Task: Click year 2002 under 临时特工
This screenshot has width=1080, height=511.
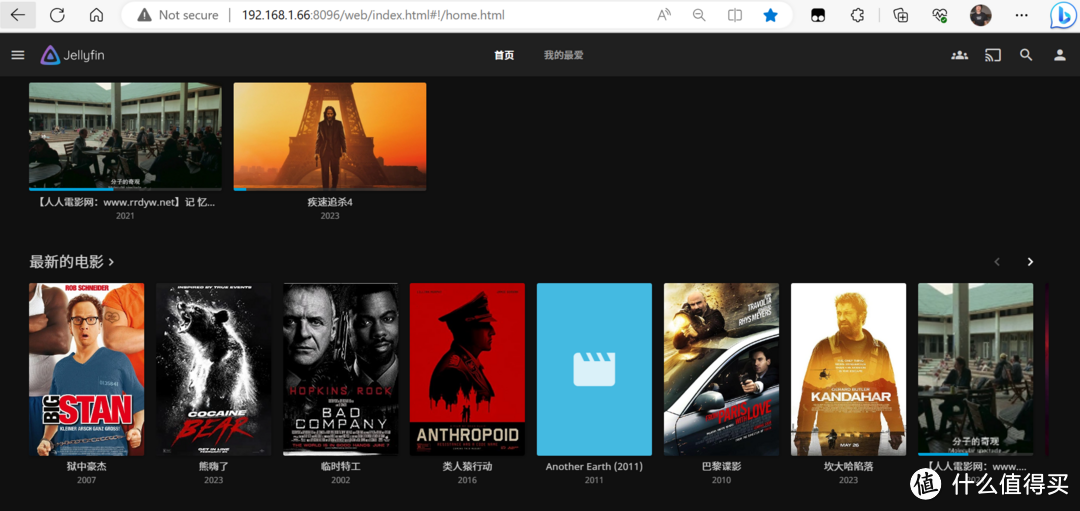Action: tap(340, 480)
